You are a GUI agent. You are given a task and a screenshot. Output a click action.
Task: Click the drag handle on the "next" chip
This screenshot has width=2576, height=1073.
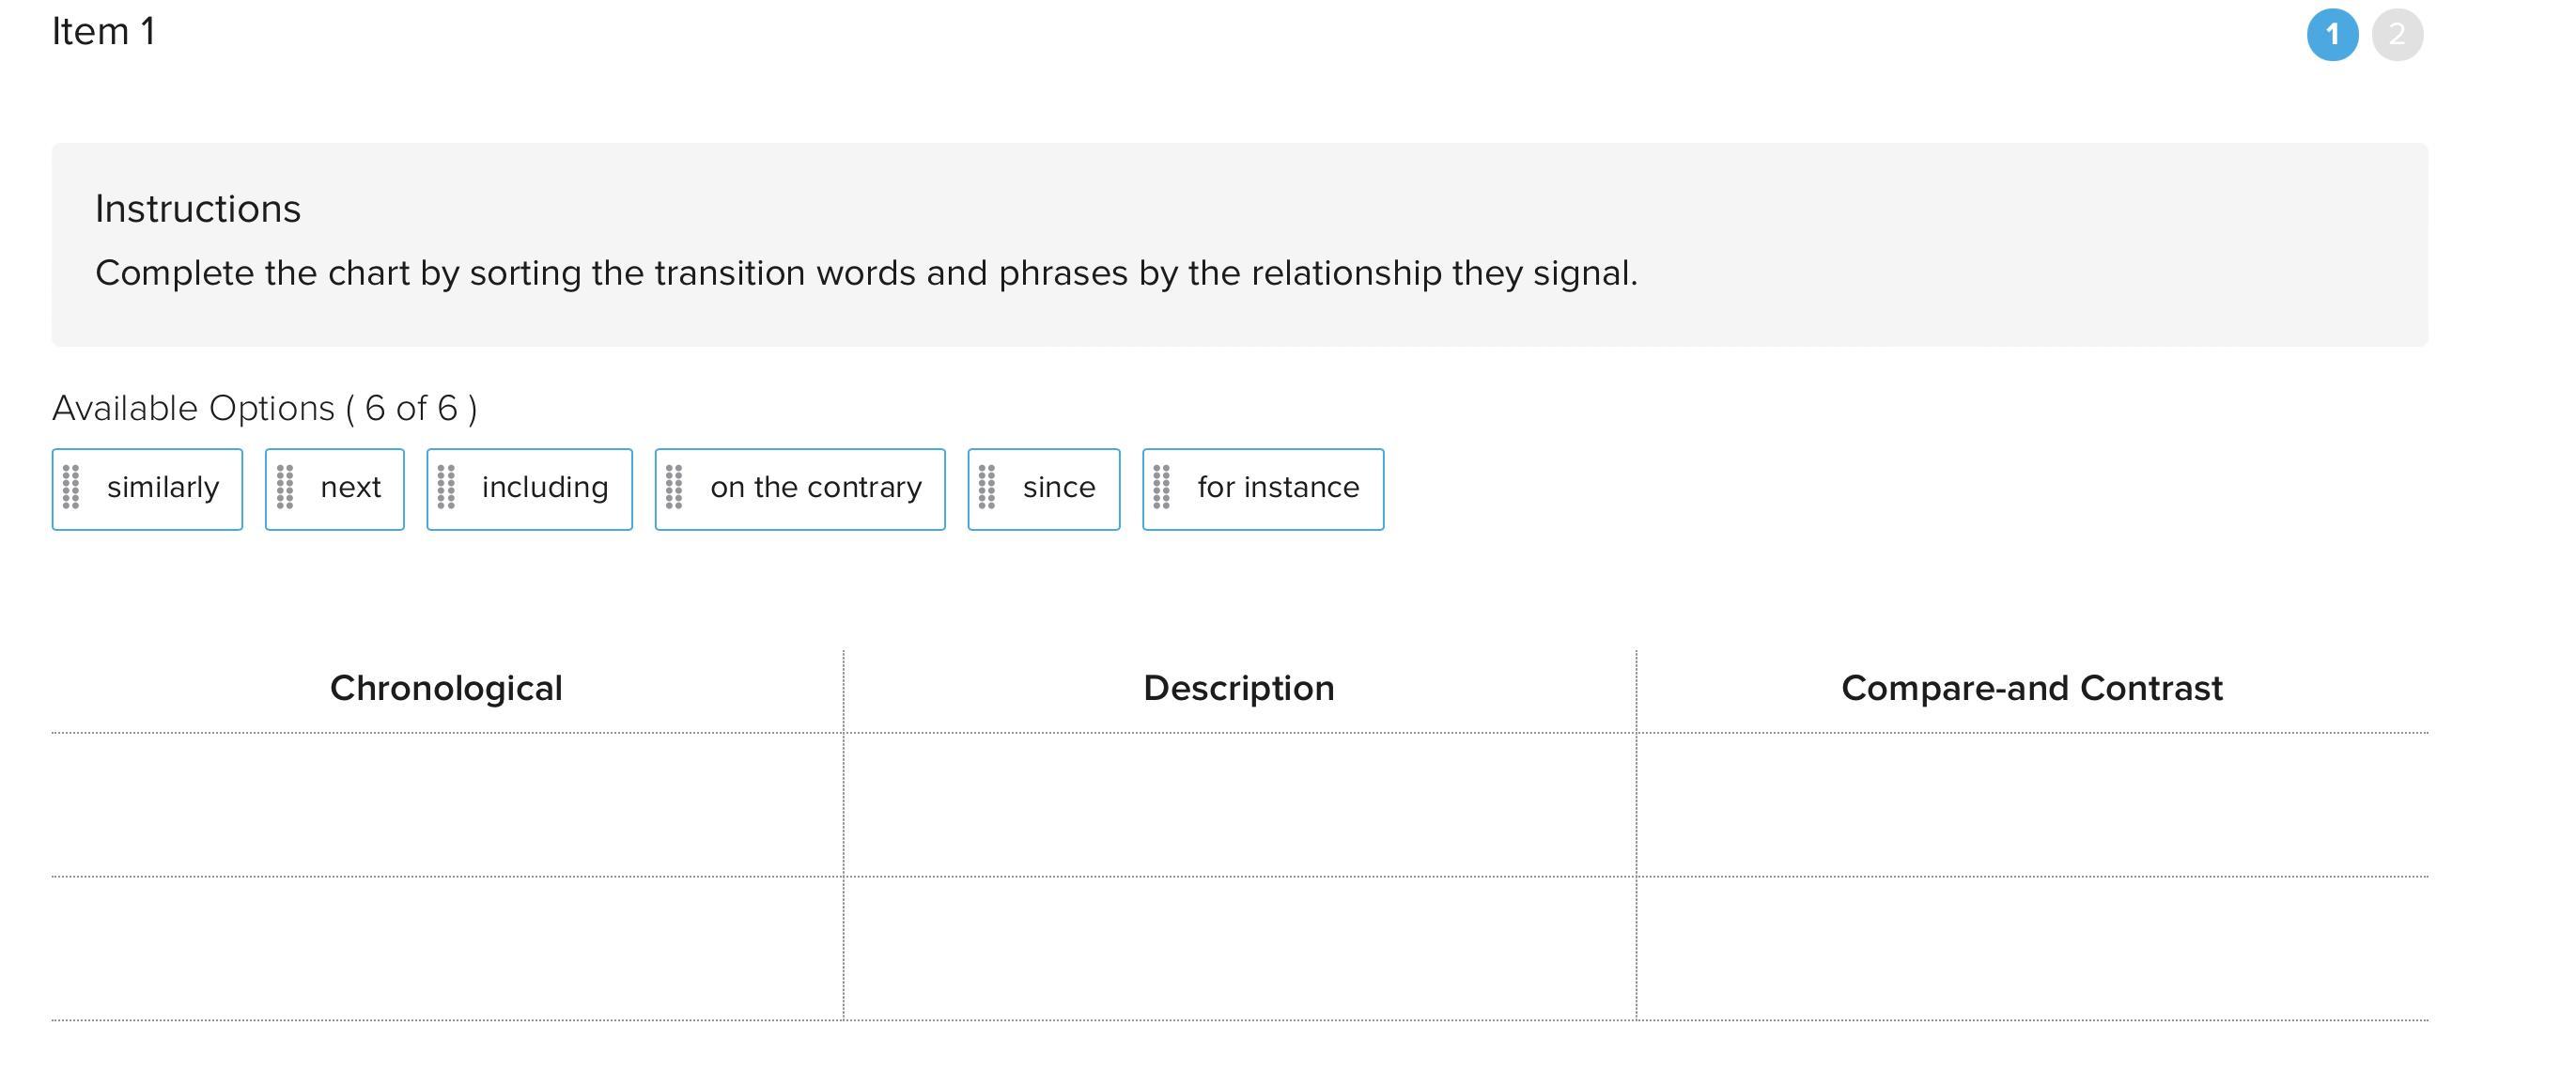tap(285, 487)
